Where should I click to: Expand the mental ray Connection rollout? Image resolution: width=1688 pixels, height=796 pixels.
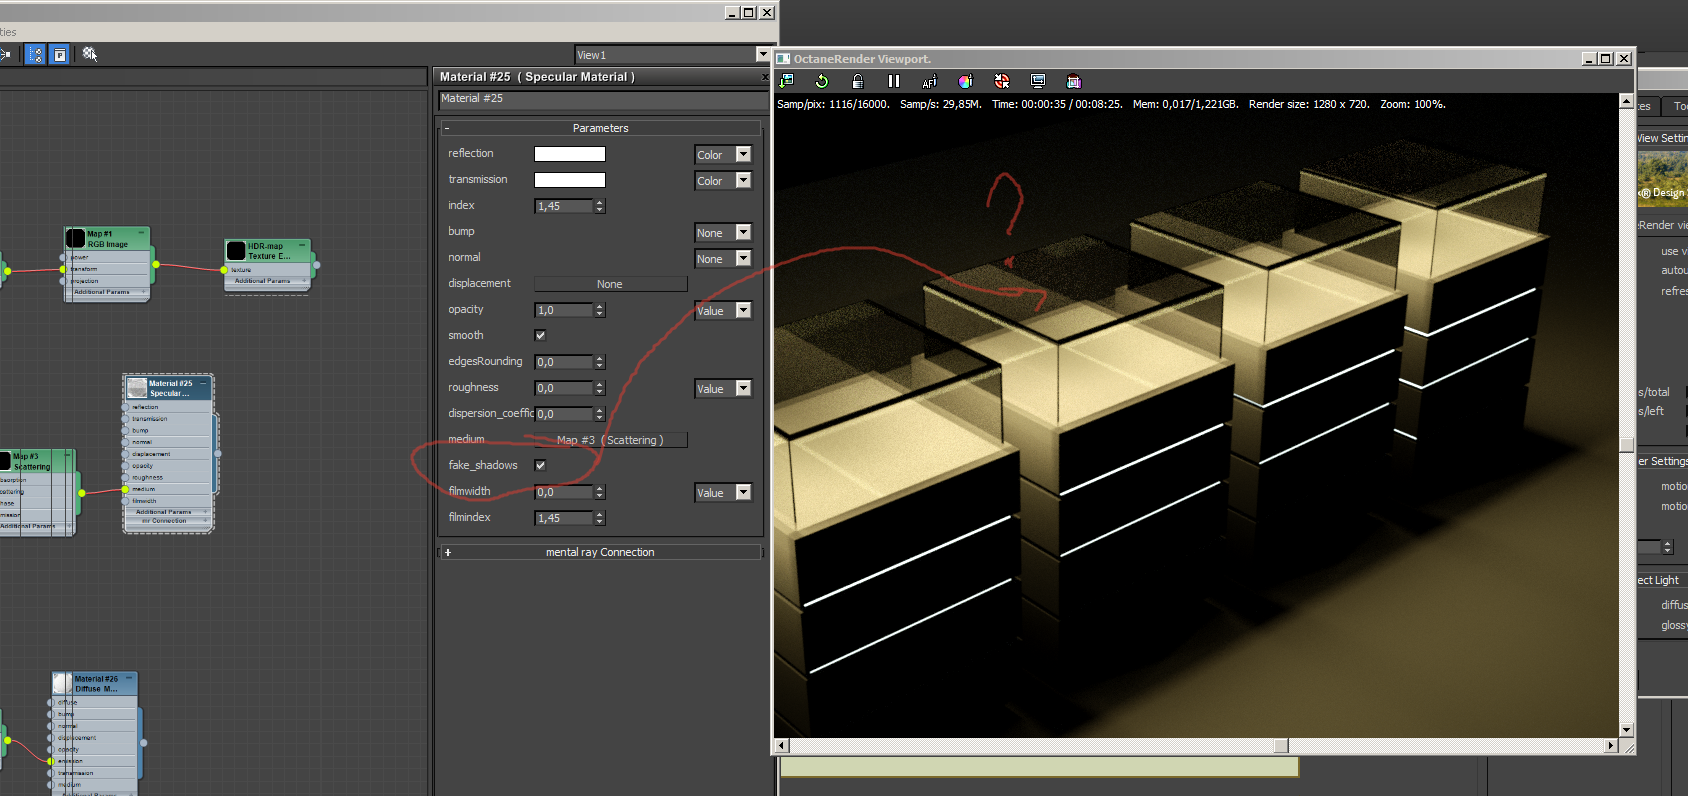click(600, 552)
